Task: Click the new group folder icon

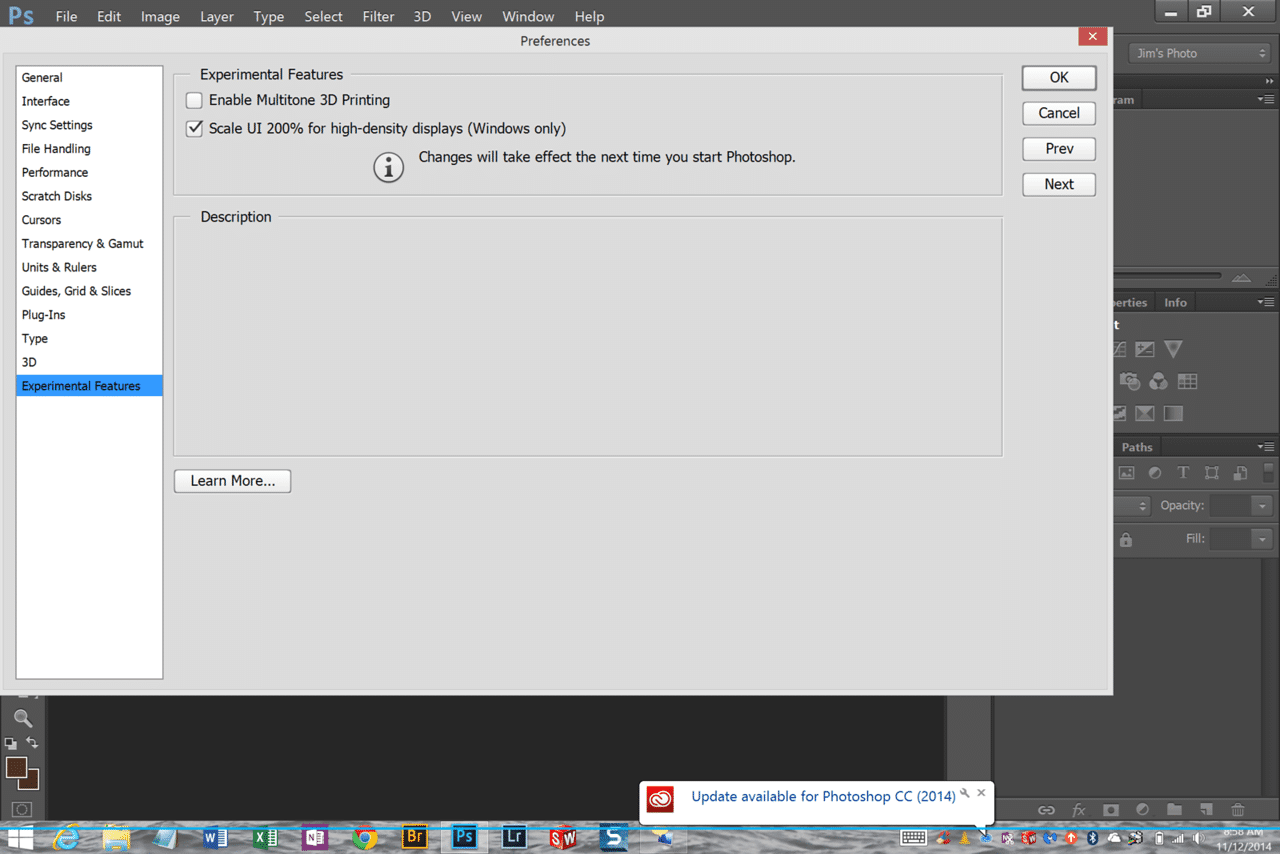Action: [1175, 810]
